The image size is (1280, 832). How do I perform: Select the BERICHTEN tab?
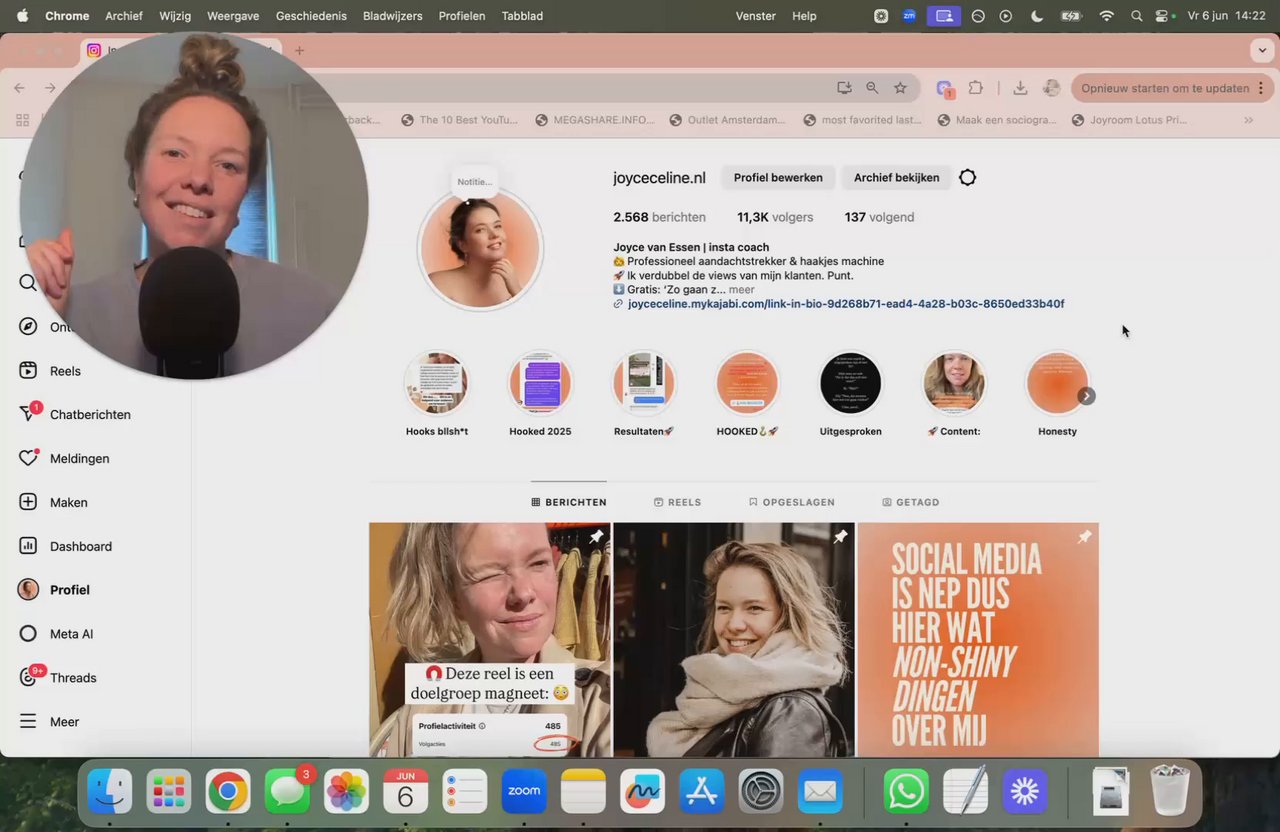(x=569, y=502)
